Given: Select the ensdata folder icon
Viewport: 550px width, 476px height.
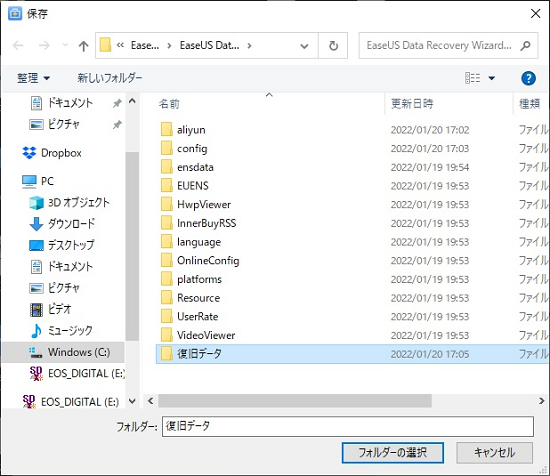Looking at the screenshot, I should 167,167.
